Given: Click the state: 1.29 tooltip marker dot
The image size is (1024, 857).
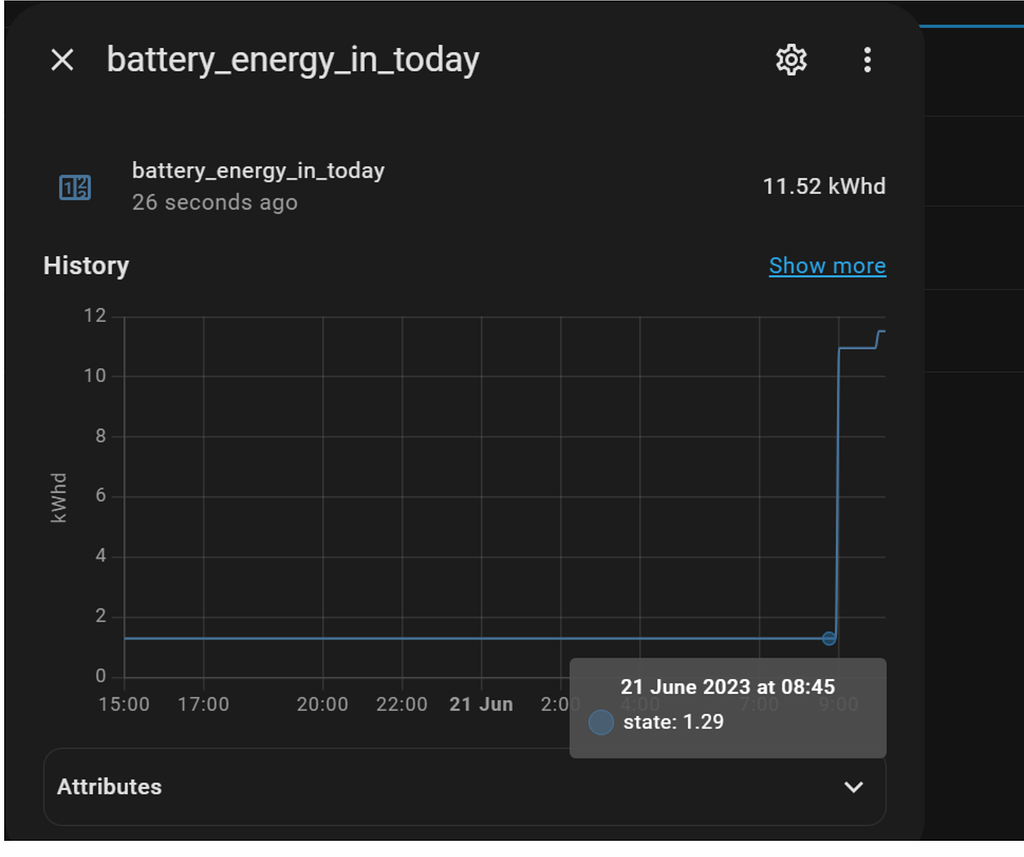Looking at the screenshot, I should pyautogui.click(x=600, y=722).
